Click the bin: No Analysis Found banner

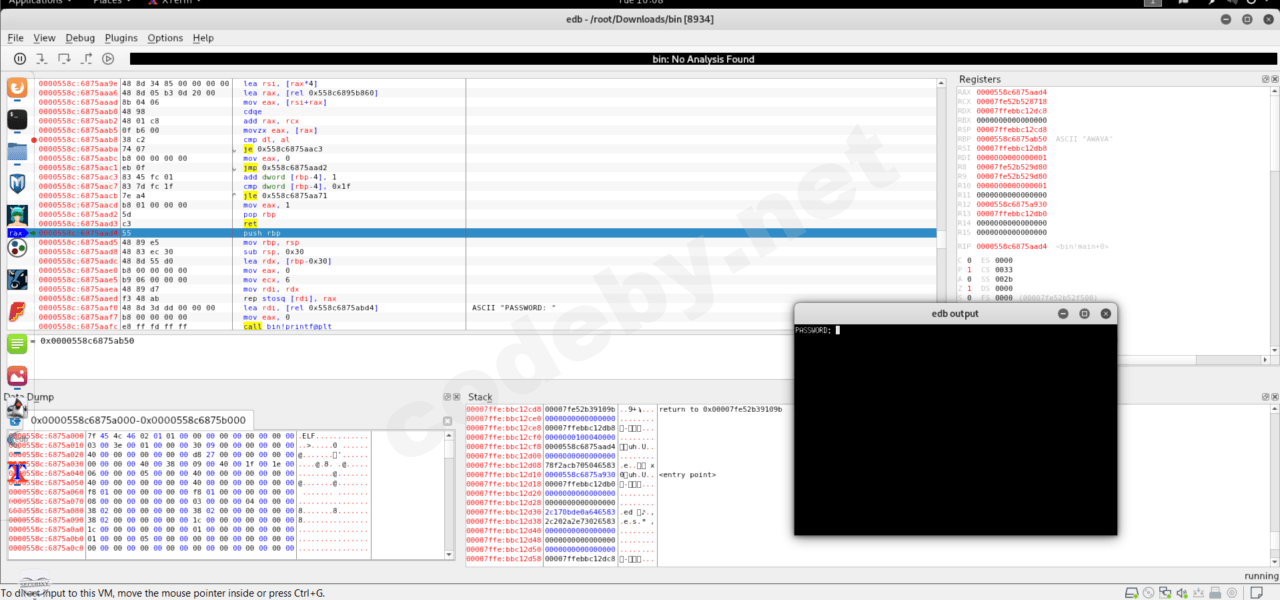703,59
